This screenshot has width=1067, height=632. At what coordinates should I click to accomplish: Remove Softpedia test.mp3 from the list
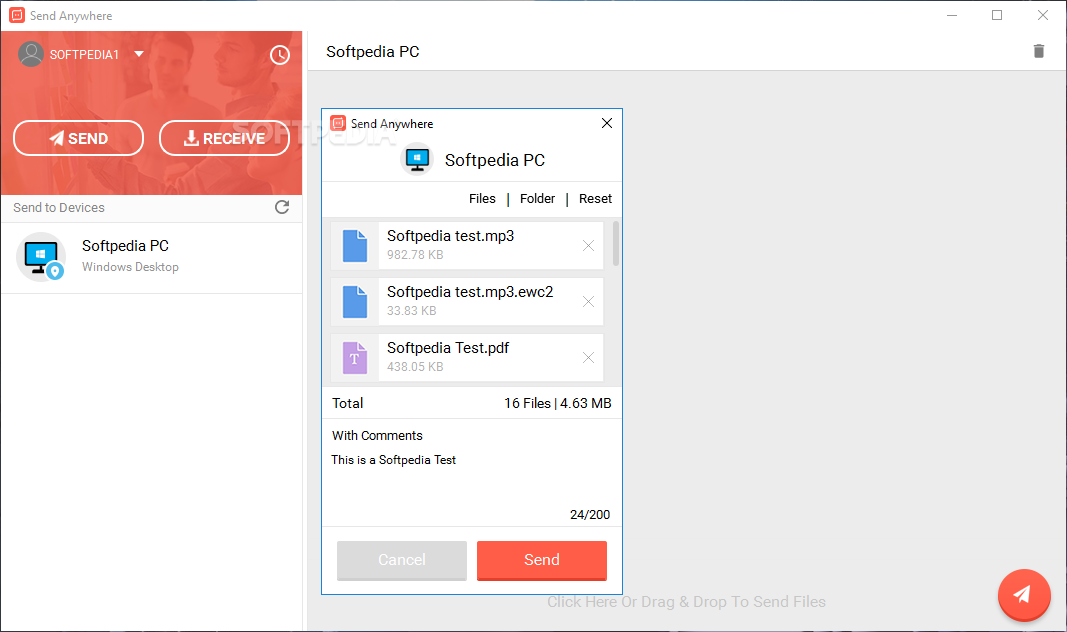pos(589,246)
